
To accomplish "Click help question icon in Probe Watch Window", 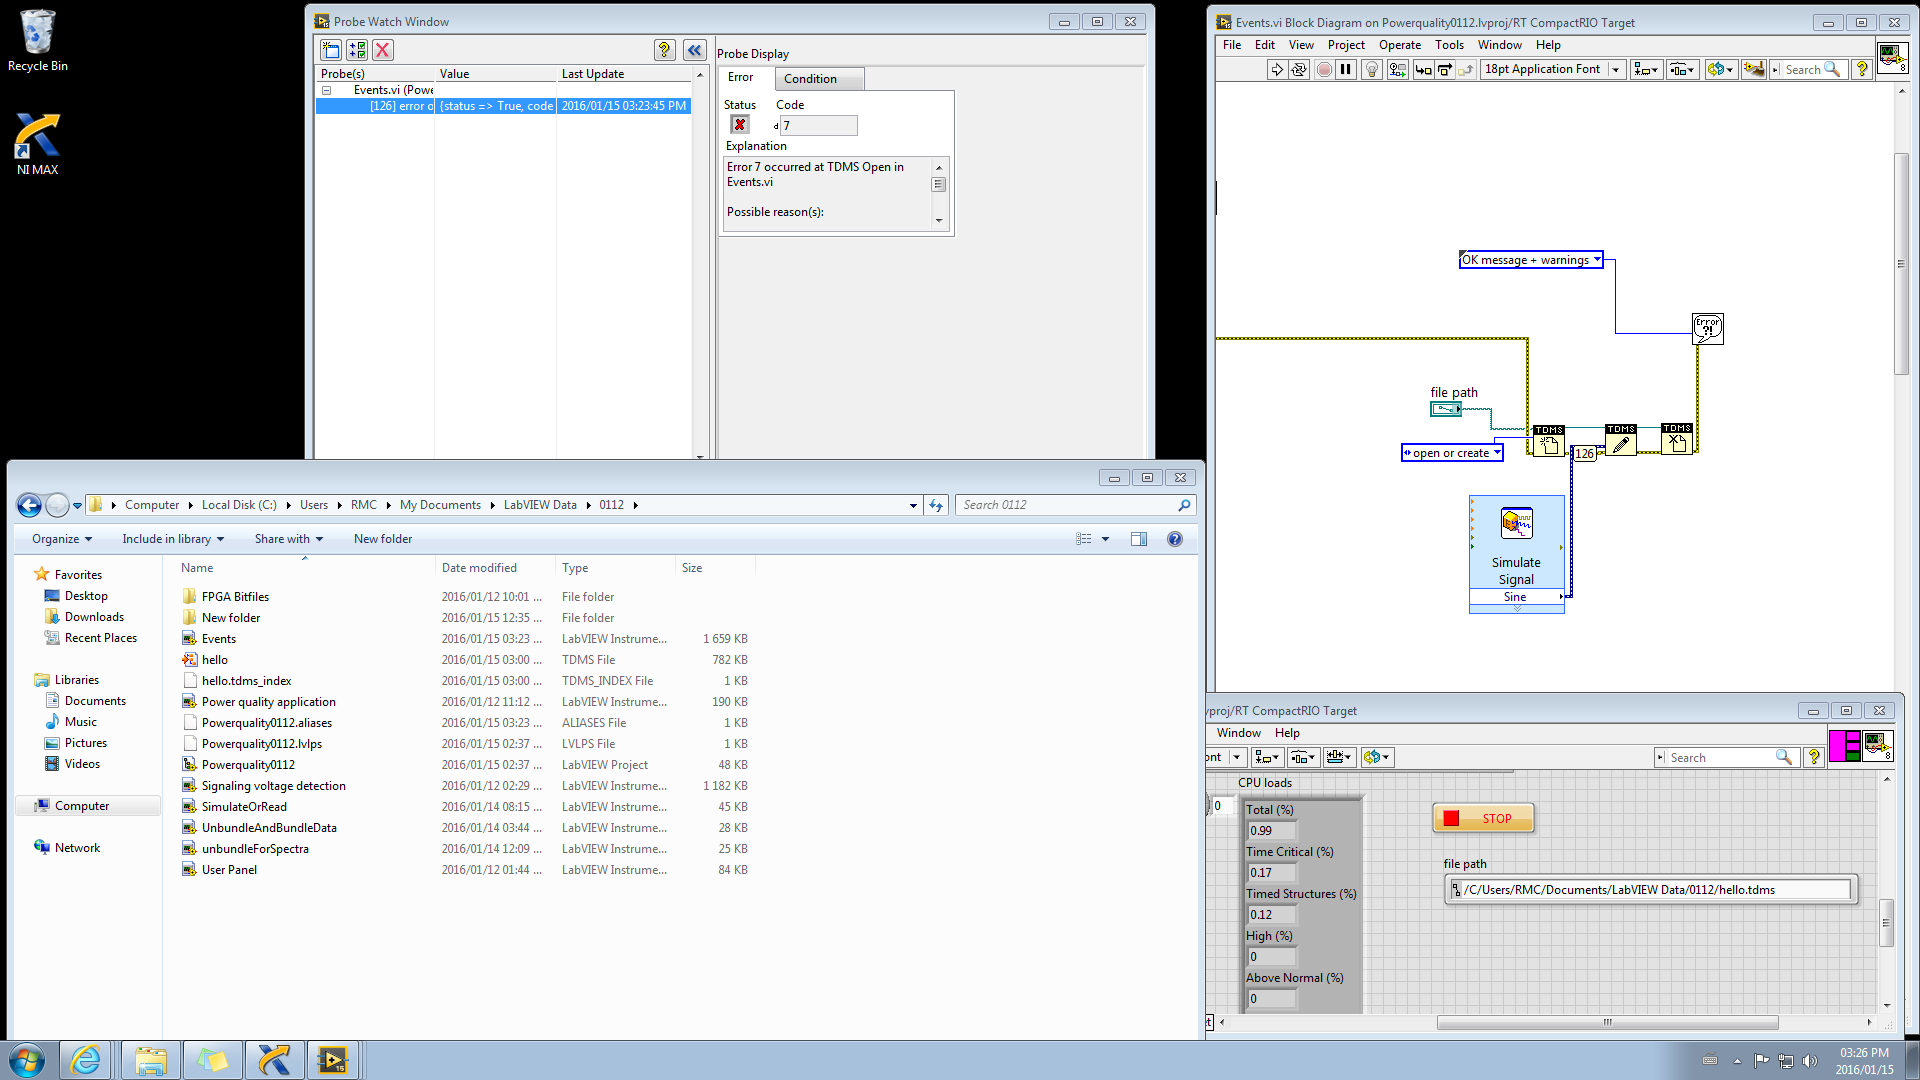I will 664,50.
